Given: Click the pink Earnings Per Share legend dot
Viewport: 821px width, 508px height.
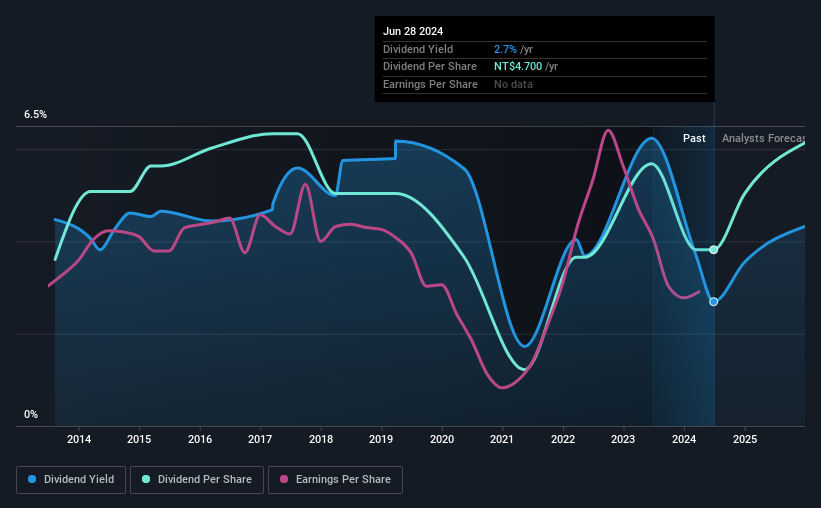Looking at the screenshot, I should [284, 479].
